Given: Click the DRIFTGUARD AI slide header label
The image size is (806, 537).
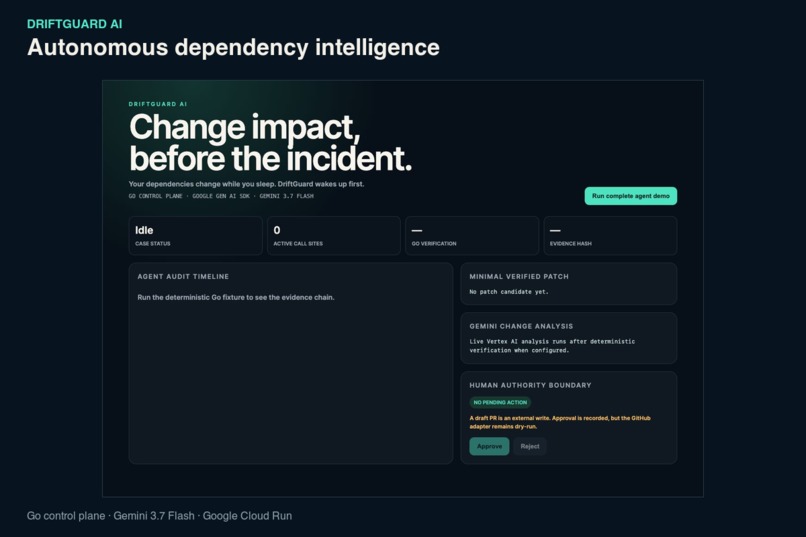Looking at the screenshot, I should (x=75, y=24).
